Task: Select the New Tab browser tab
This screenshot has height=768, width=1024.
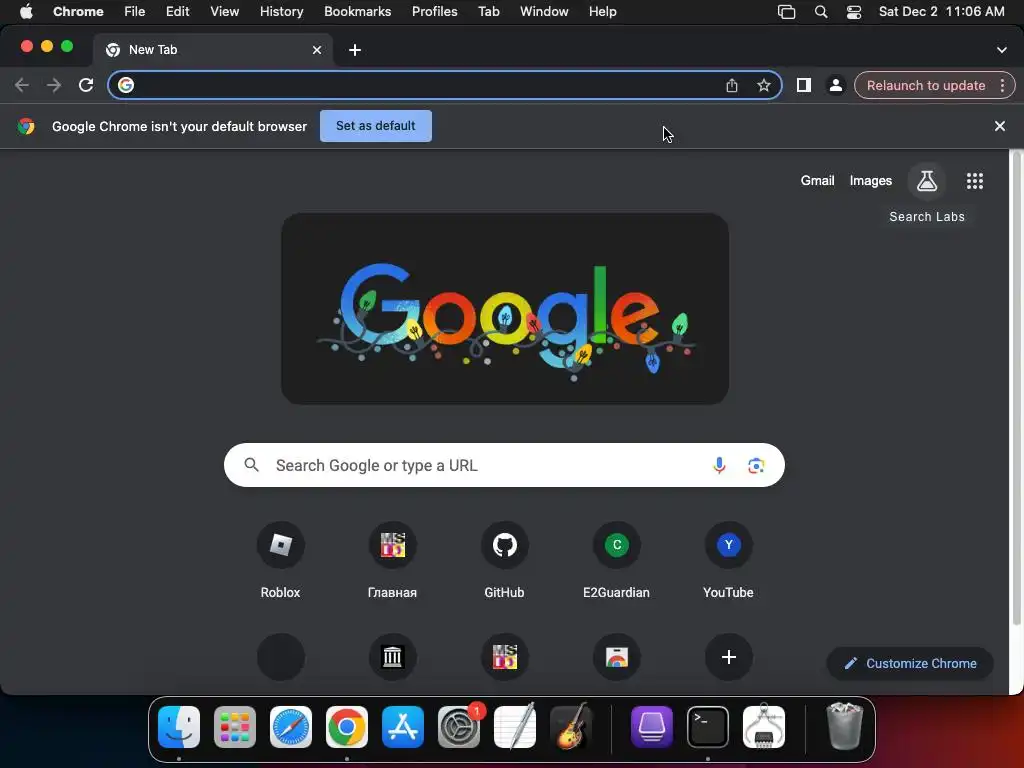Action: pos(212,50)
